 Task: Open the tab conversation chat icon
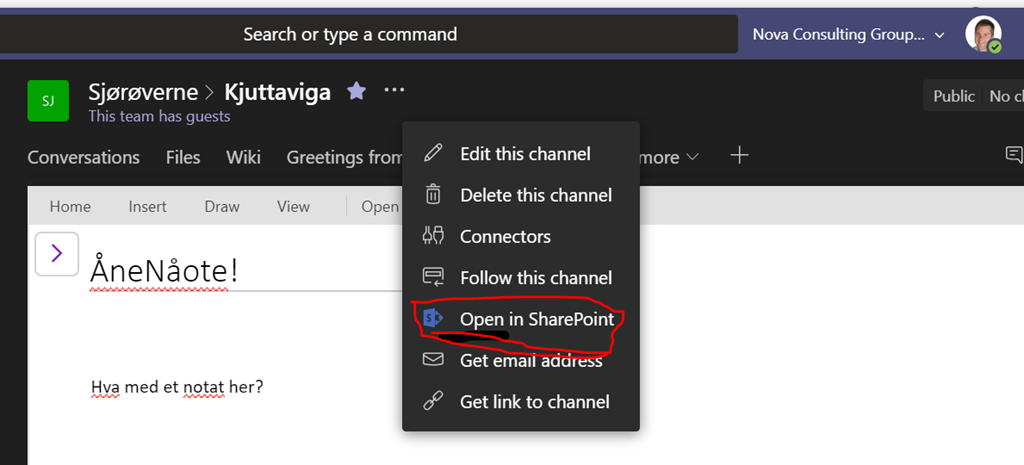pyautogui.click(x=1014, y=155)
